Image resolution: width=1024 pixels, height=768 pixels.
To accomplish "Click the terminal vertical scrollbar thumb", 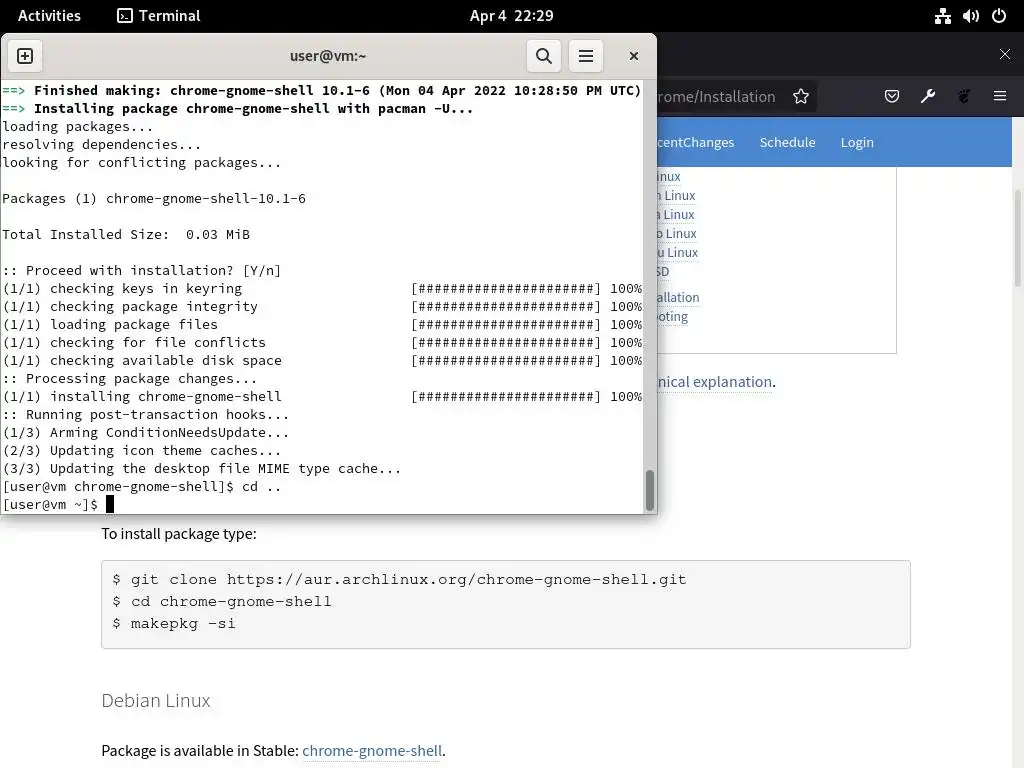I will coord(649,490).
